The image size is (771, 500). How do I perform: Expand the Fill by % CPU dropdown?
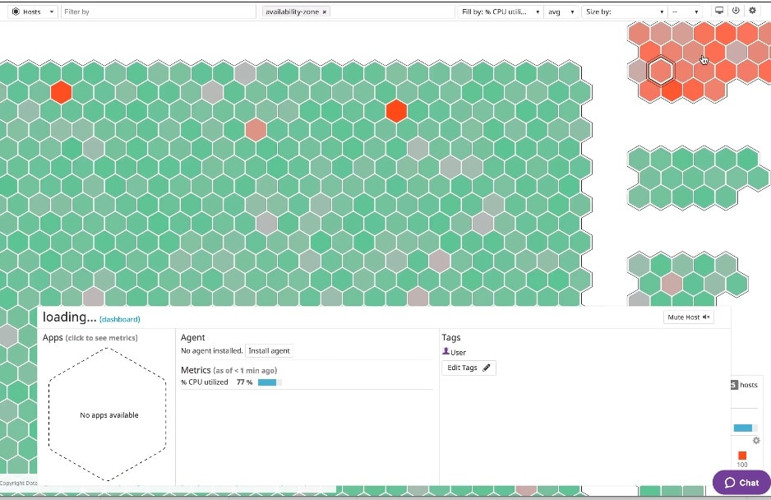[x=500, y=12]
